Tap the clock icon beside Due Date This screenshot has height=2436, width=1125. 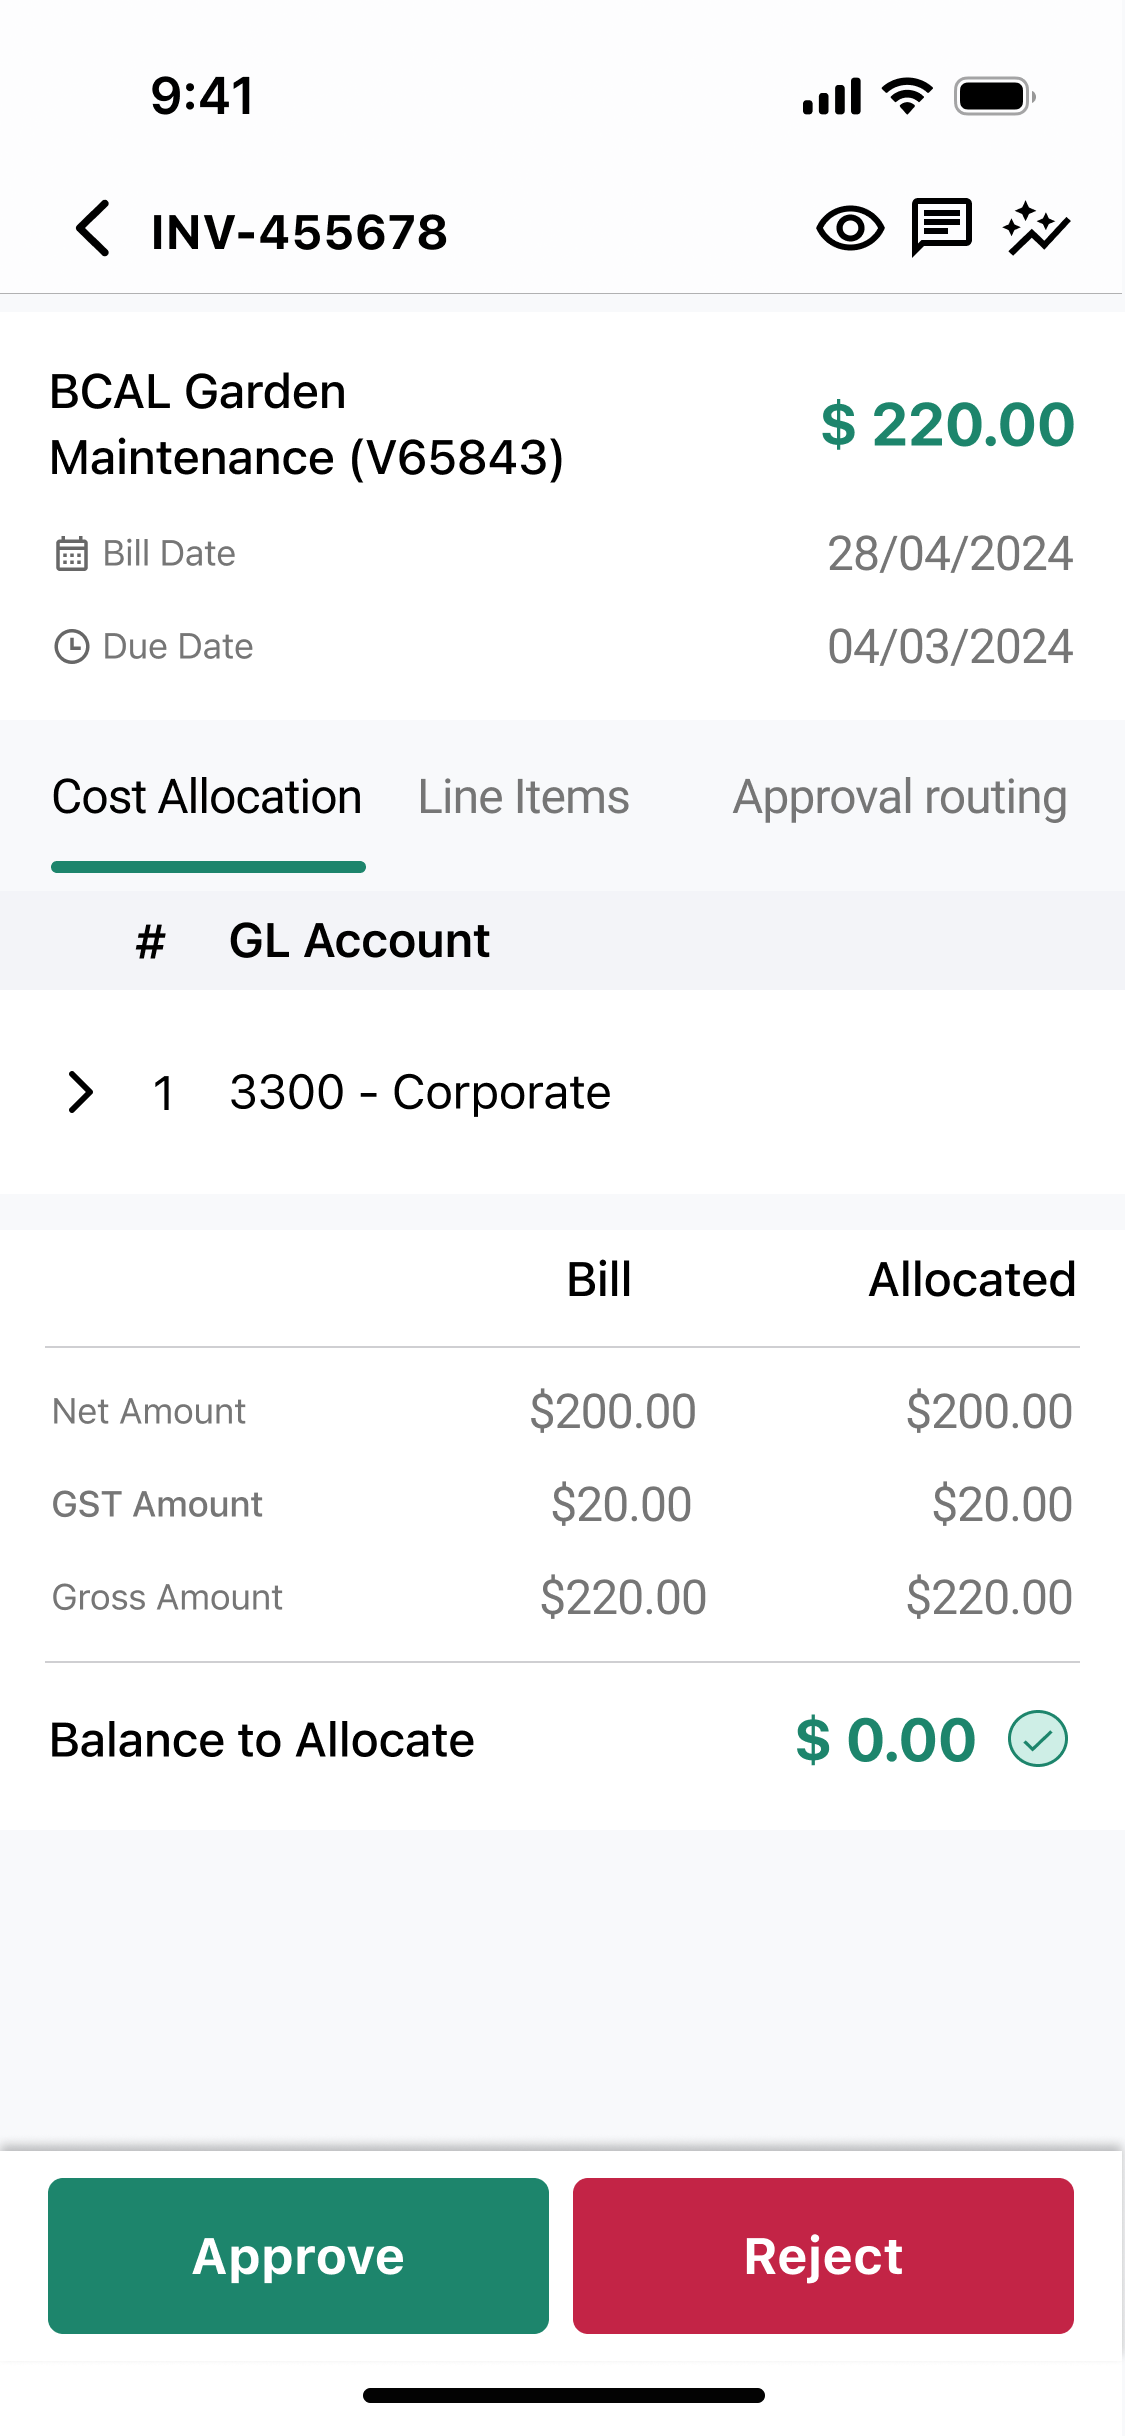72,646
